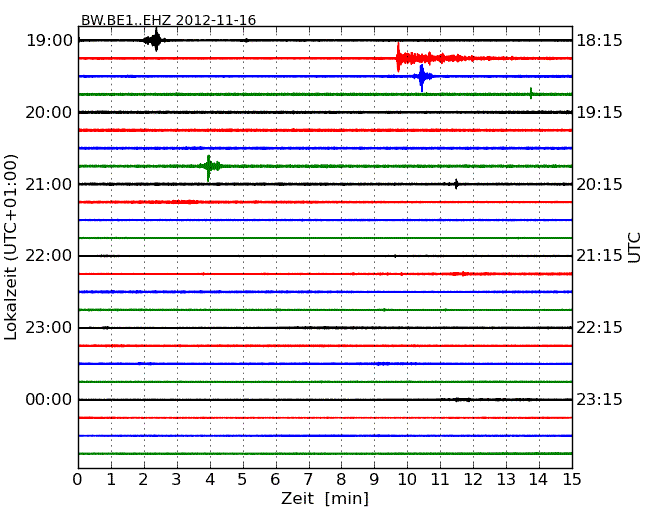Click x-axis tick label 15
This screenshot has height=520, width=650.
[572, 480]
